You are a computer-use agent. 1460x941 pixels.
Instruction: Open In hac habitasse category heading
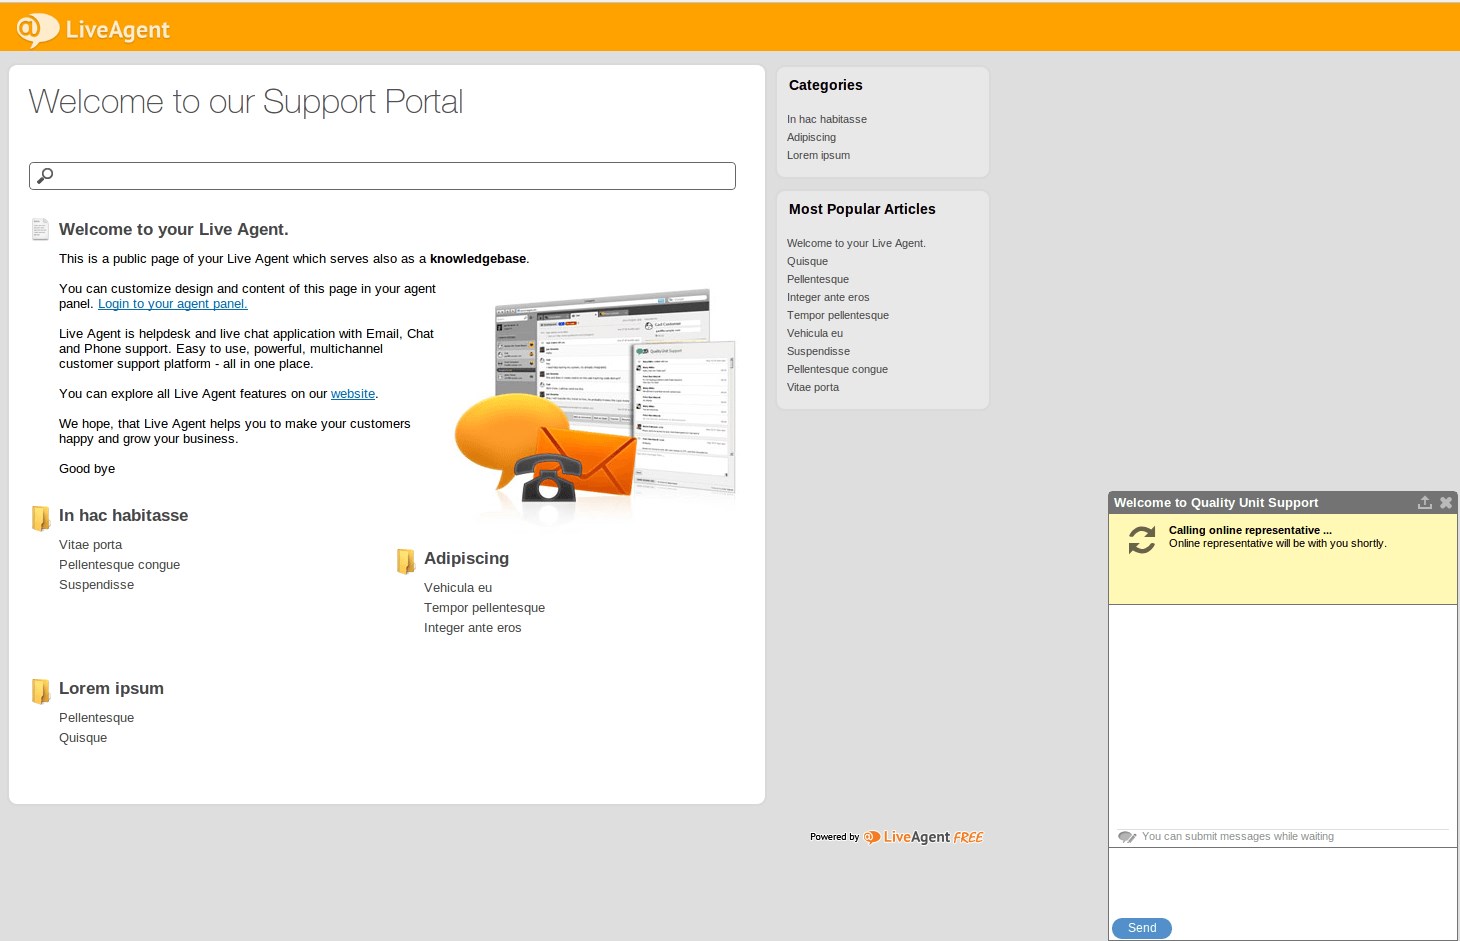click(x=124, y=515)
